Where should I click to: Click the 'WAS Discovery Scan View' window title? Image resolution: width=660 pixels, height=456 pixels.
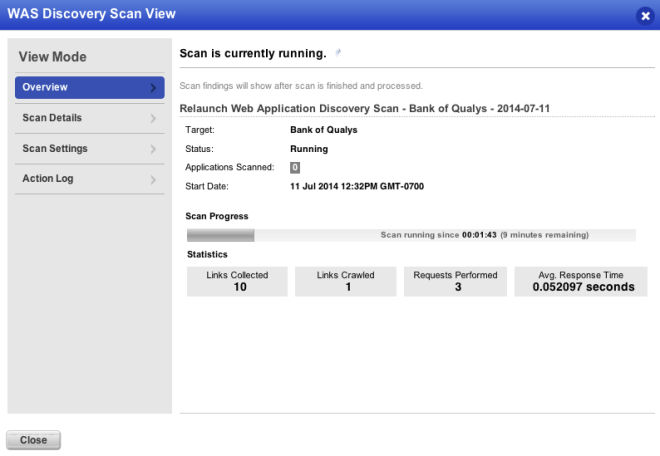(x=91, y=13)
